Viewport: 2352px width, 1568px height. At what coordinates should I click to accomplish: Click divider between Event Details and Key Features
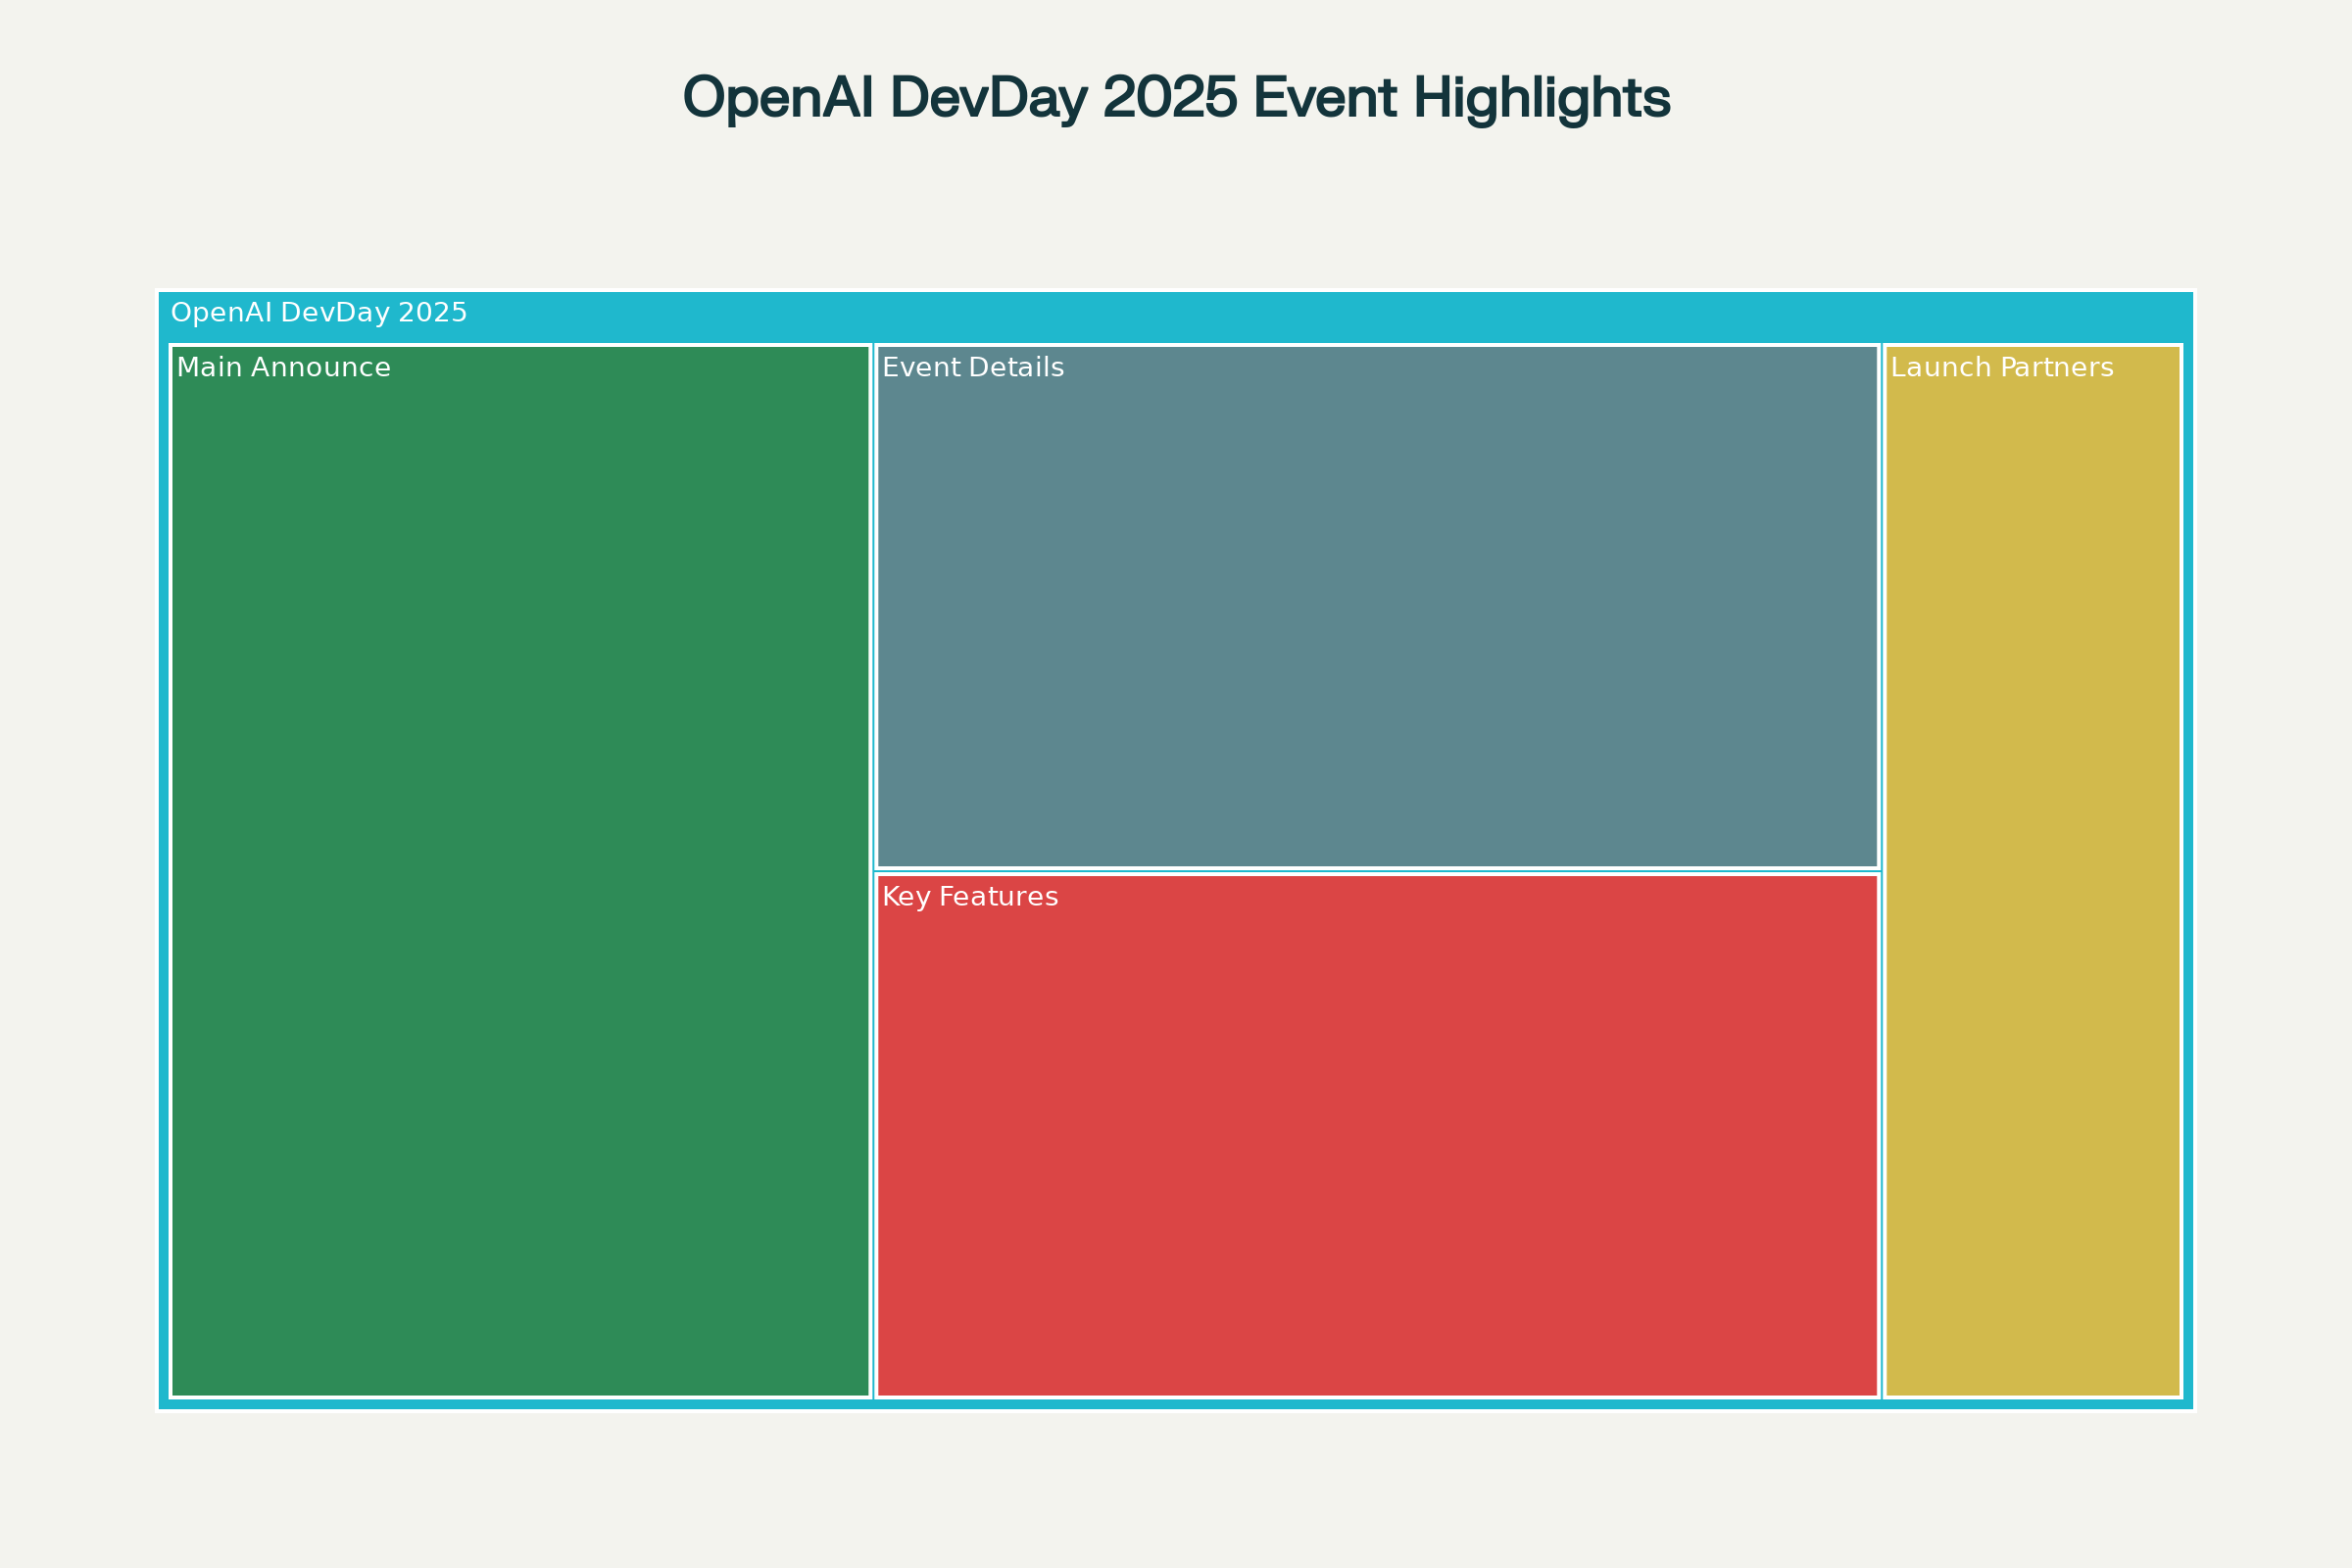(1377, 871)
